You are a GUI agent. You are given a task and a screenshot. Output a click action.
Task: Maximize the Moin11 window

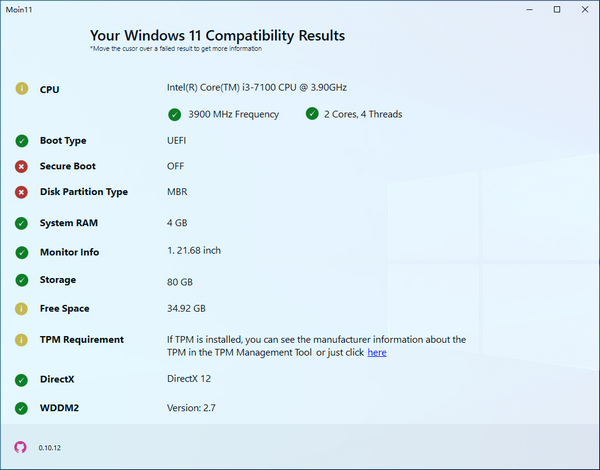557,10
